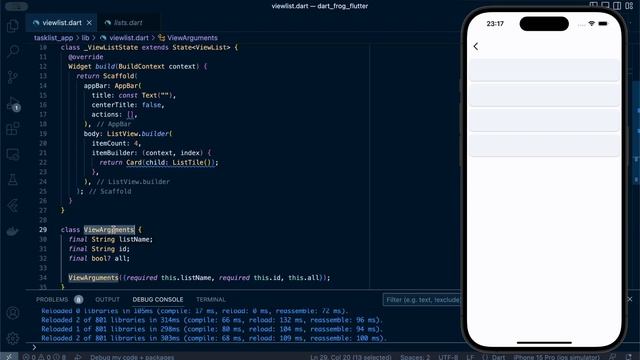Click 'final String listName;' code line
This screenshot has height=360, width=640.
point(110,239)
